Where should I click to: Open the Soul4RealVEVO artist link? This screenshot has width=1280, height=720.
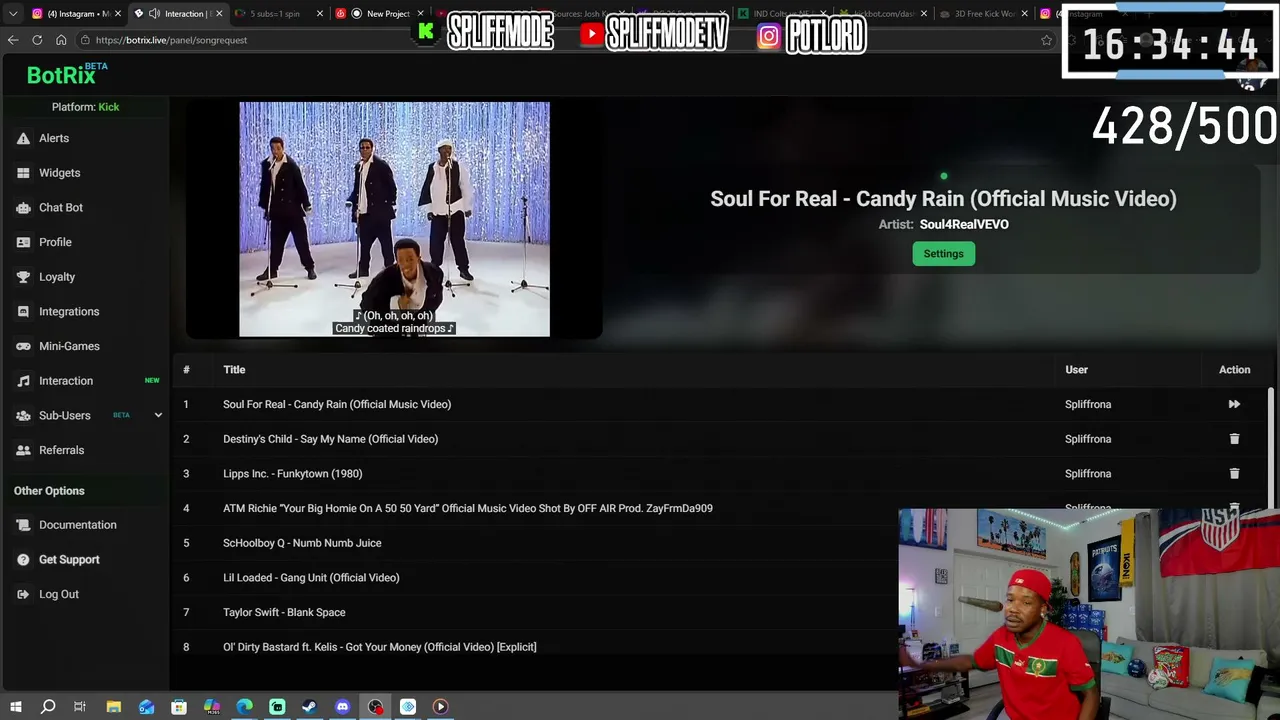pyautogui.click(x=964, y=224)
